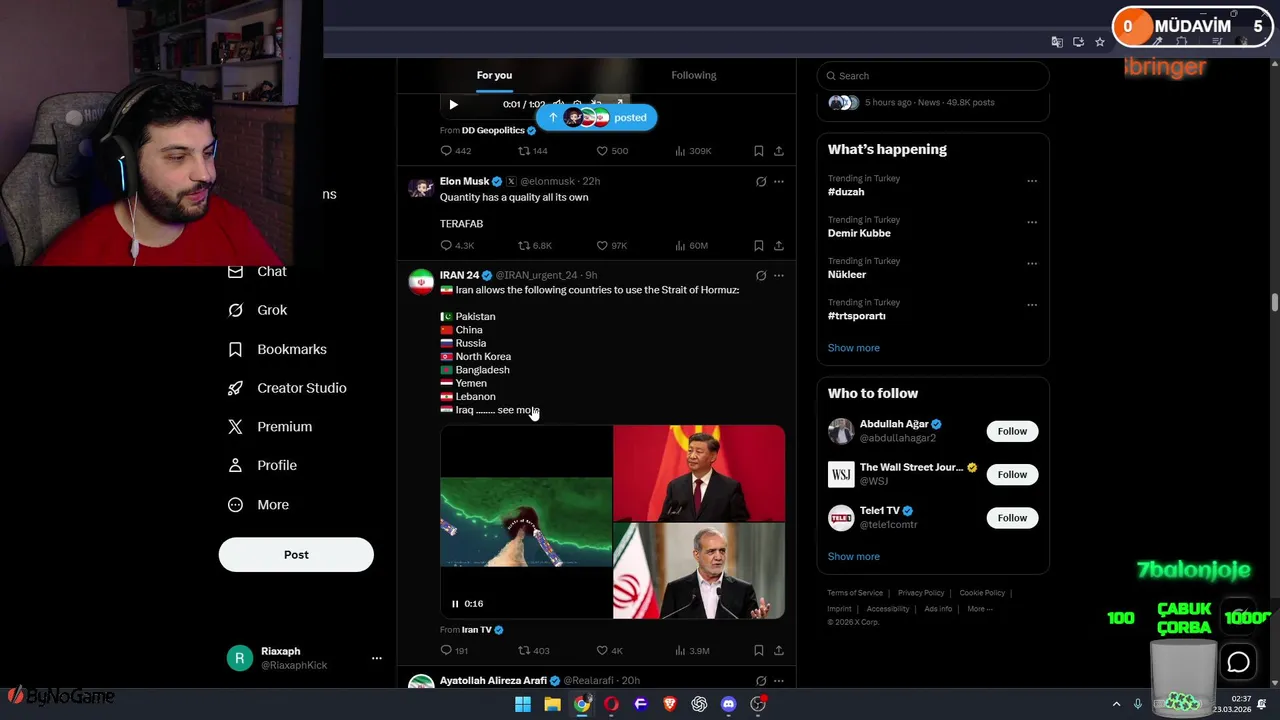View analytics of IRAN 24 post
The width and height of the screenshot is (1280, 720).
tap(692, 651)
